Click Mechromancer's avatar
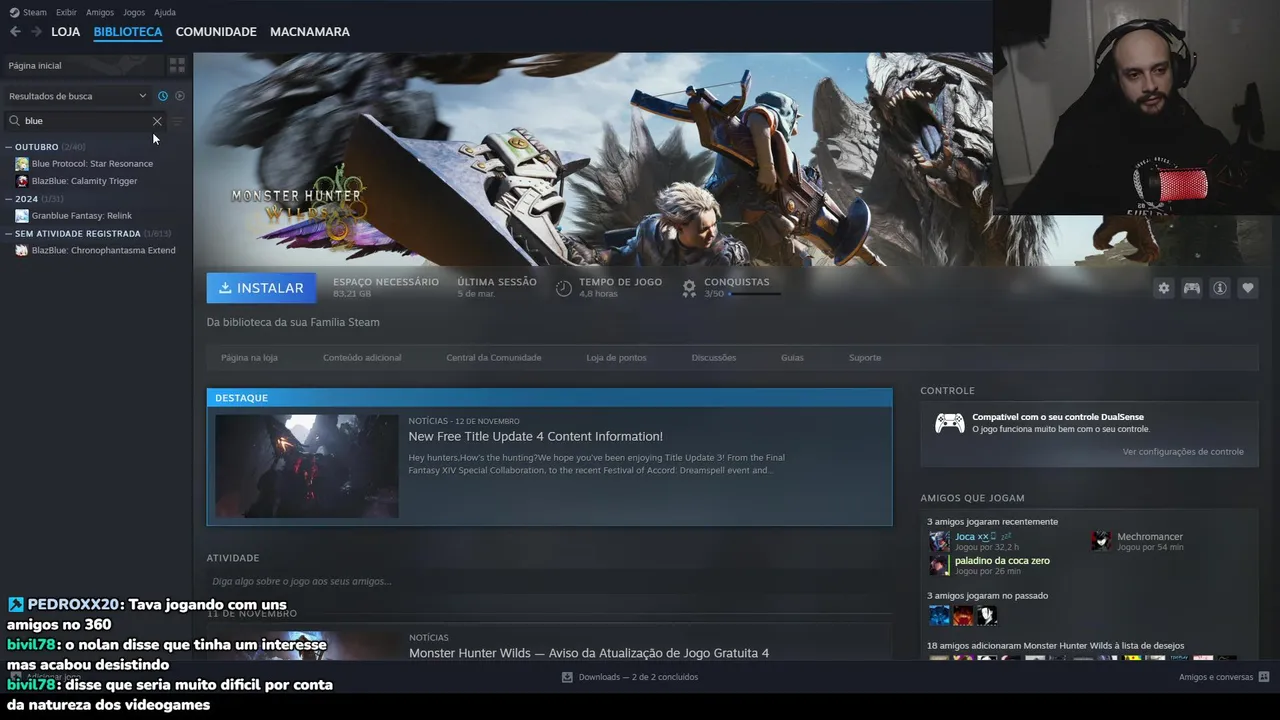Image resolution: width=1280 pixels, height=720 pixels. click(x=1101, y=541)
